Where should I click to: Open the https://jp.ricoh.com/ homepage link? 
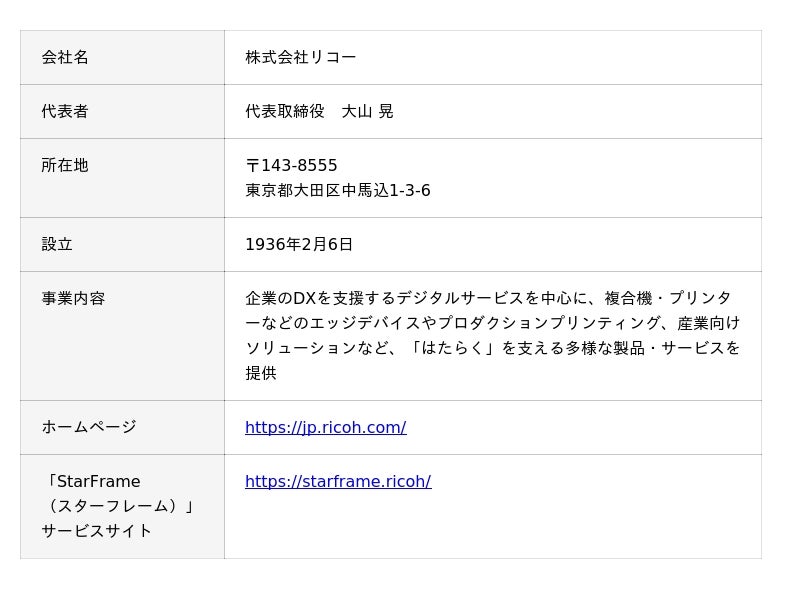[325, 428]
